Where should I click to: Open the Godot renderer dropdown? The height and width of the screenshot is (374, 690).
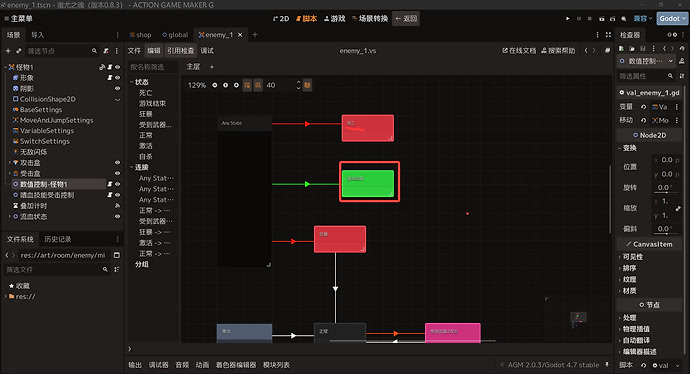coord(673,18)
